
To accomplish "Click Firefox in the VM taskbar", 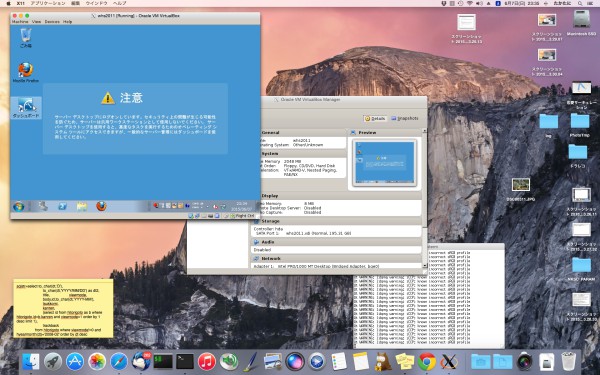I will coord(101,207).
